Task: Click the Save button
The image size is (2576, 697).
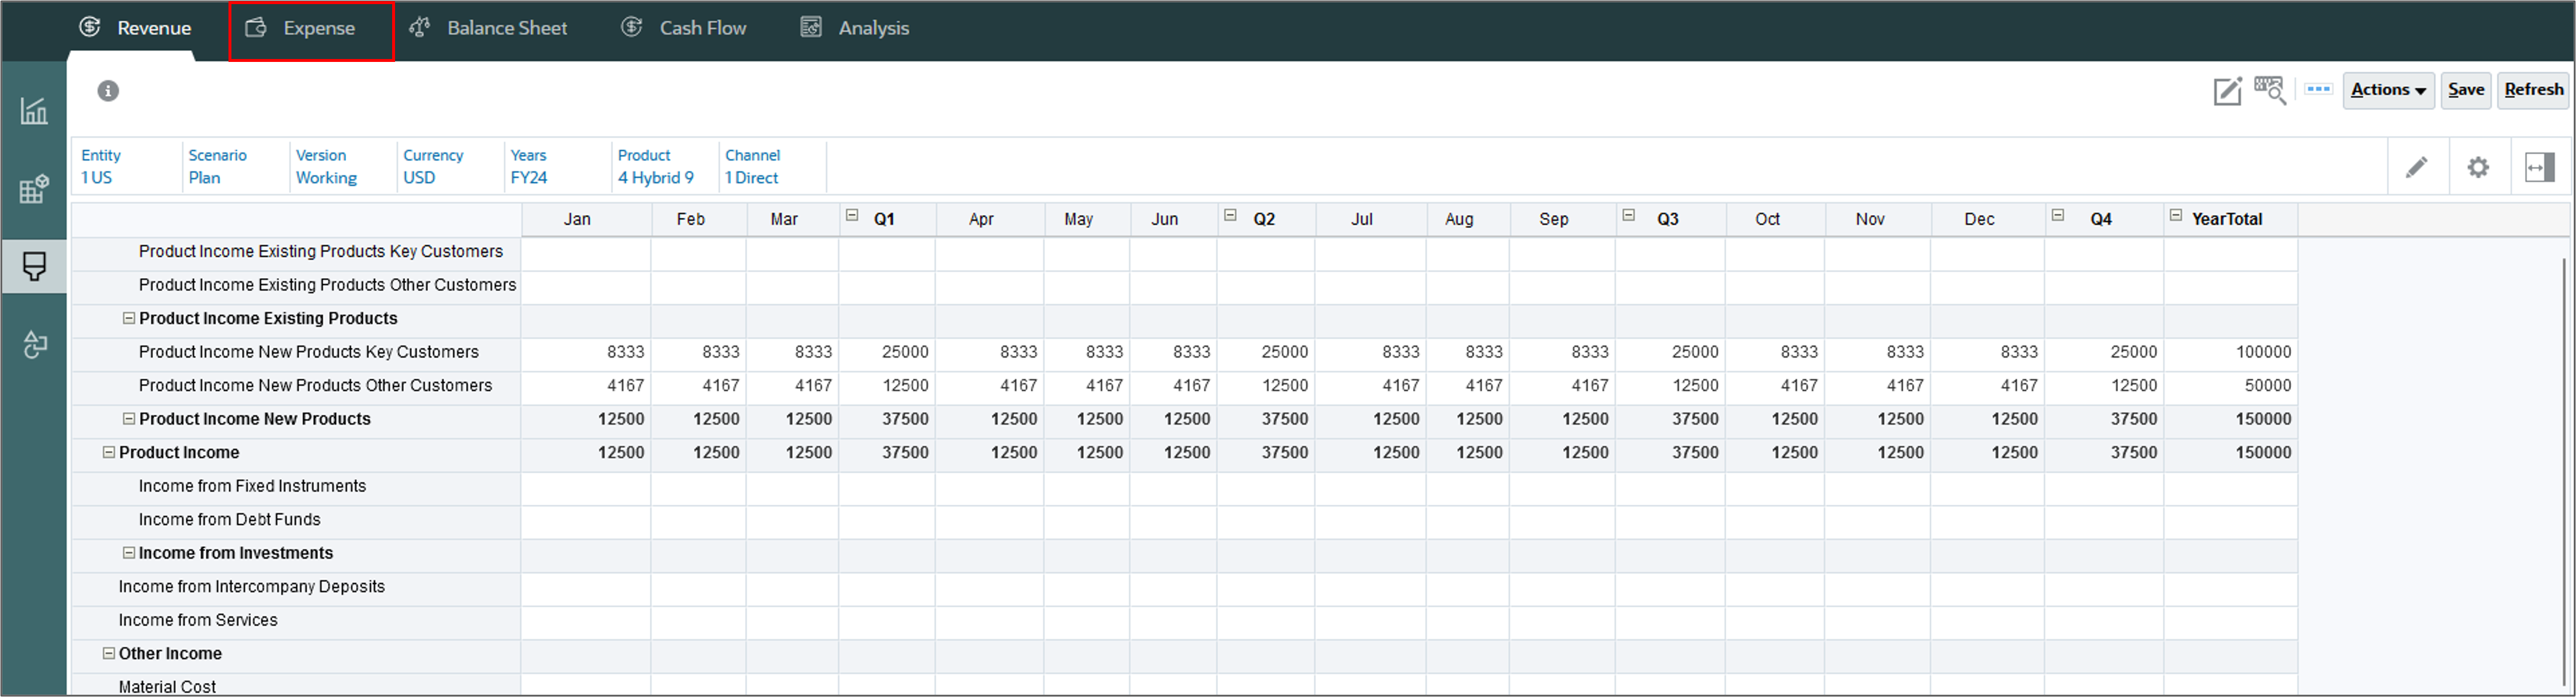Action: (x=2465, y=89)
